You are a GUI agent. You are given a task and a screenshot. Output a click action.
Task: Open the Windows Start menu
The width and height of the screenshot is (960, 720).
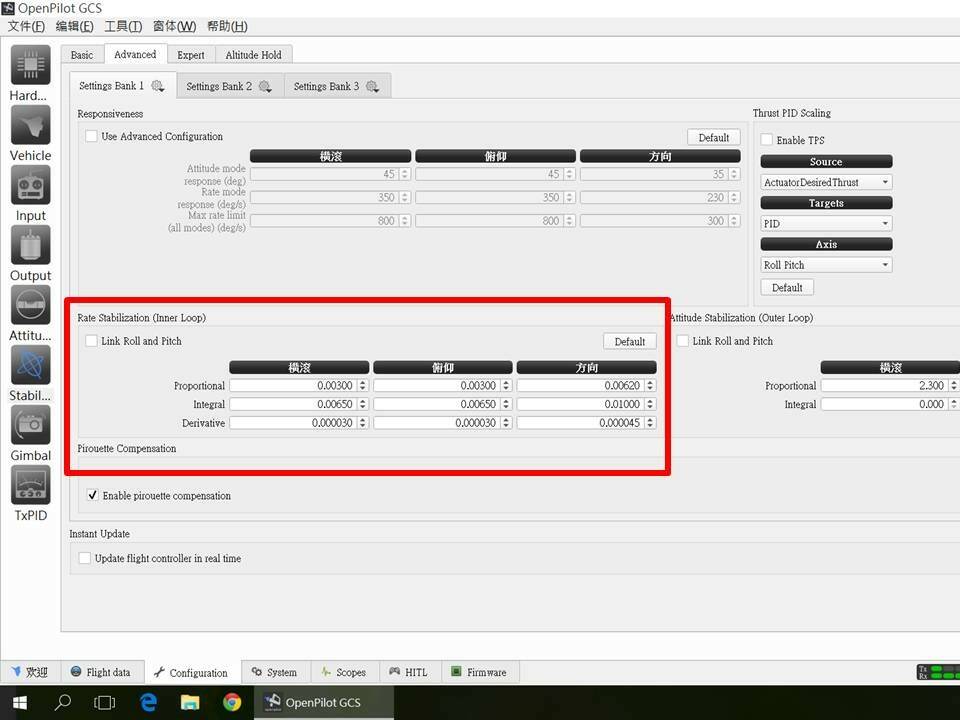[20, 702]
